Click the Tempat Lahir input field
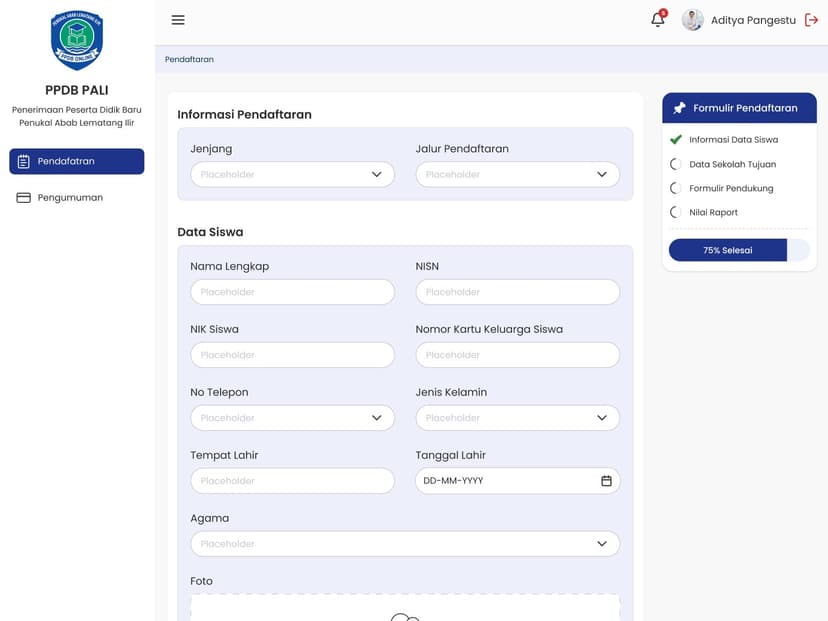 click(x=293, y=481)
